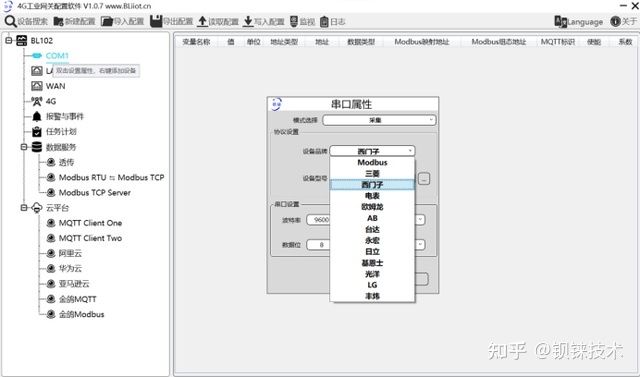Open the partly hidden dropdown right of 波特率

(420, 220)
